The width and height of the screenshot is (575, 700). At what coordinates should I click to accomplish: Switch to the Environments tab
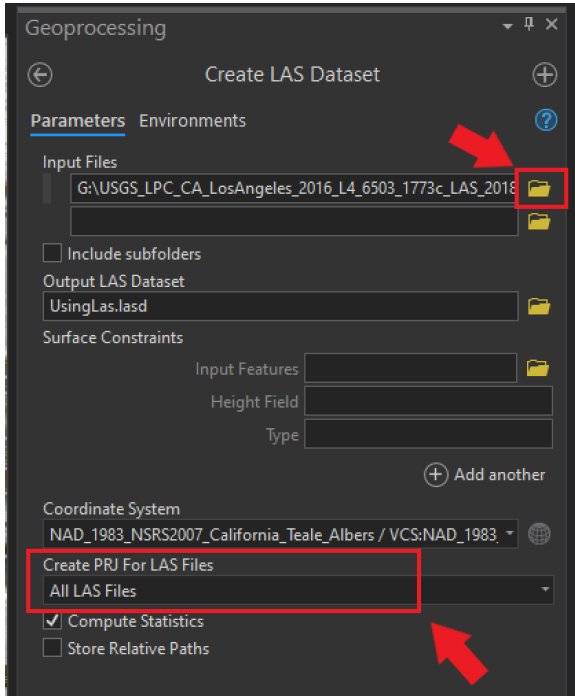[192, 121]
